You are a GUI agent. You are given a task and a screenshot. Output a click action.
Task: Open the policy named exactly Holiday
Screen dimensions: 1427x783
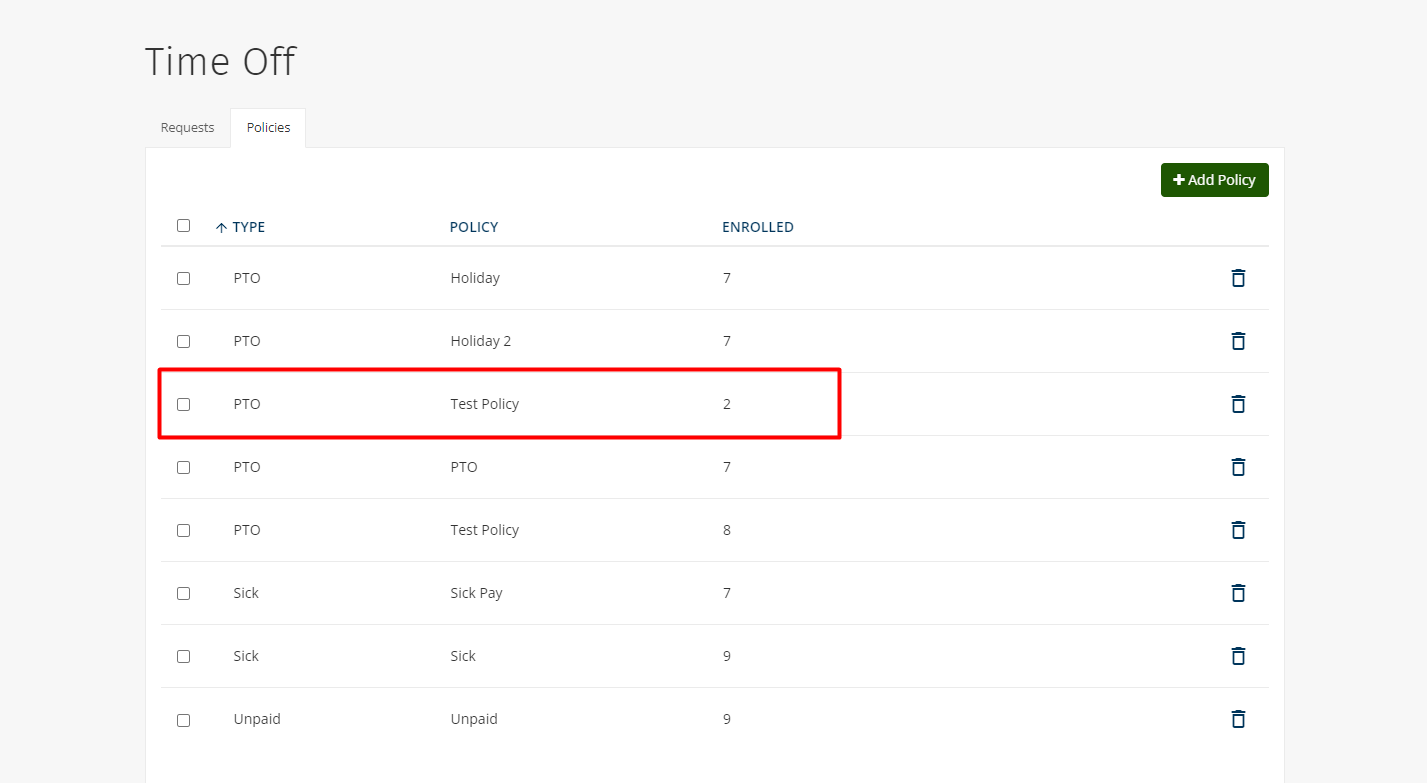pos(475,278)
